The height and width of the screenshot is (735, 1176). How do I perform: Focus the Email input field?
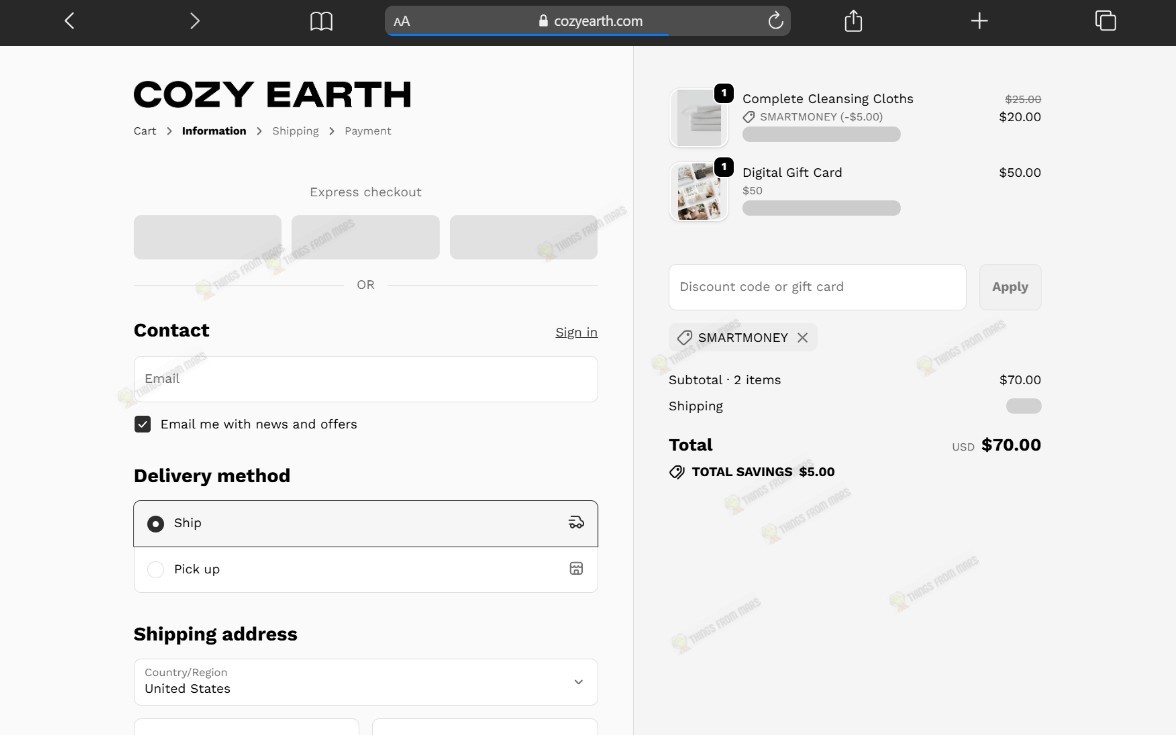tap(365, 379)
